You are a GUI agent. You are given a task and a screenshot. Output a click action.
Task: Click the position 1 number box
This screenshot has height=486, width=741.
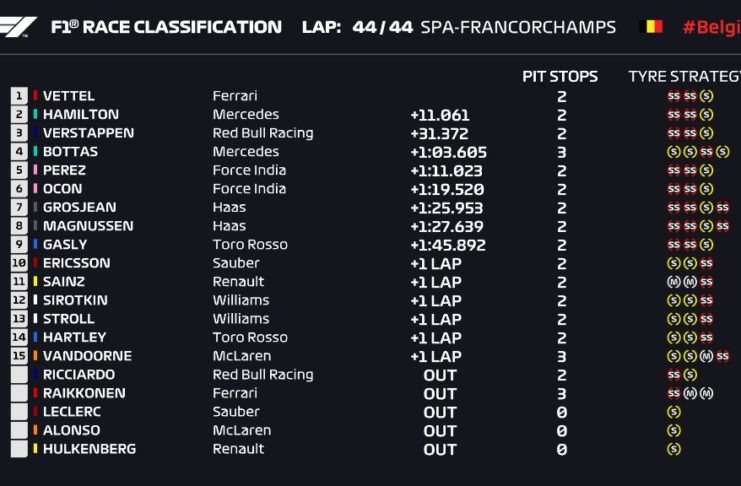(x=19, y=96)
